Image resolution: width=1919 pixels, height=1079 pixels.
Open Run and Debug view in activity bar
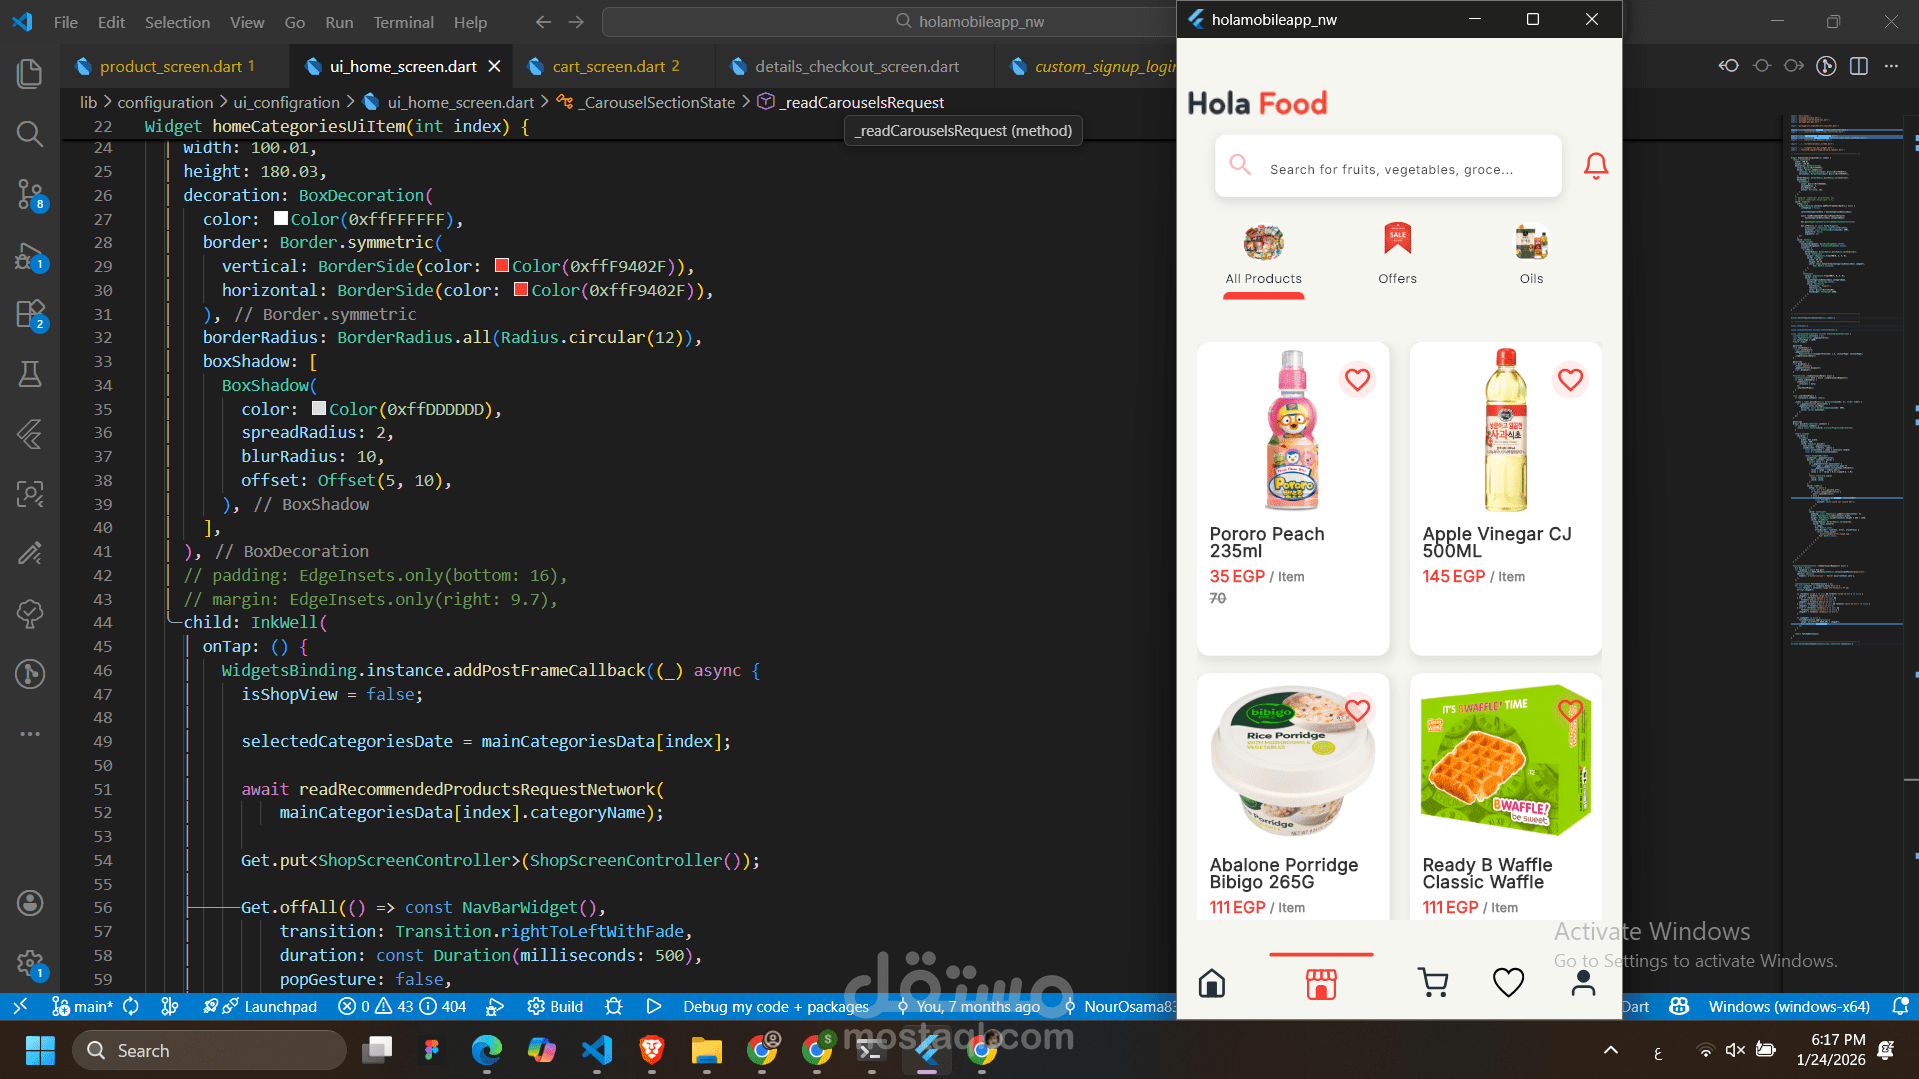click(30, 256)
